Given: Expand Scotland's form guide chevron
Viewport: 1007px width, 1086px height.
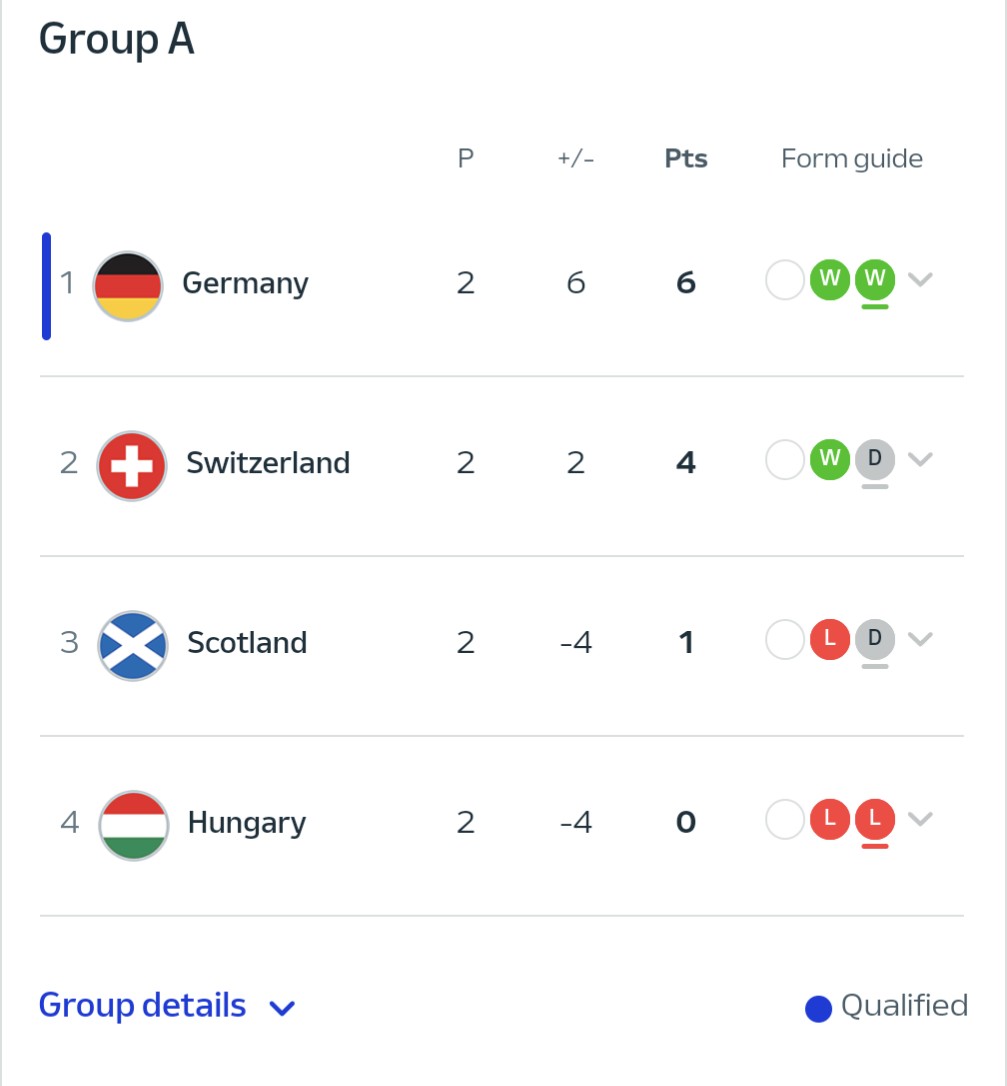Looking at the screenshot, I should [x=920, y=639].
